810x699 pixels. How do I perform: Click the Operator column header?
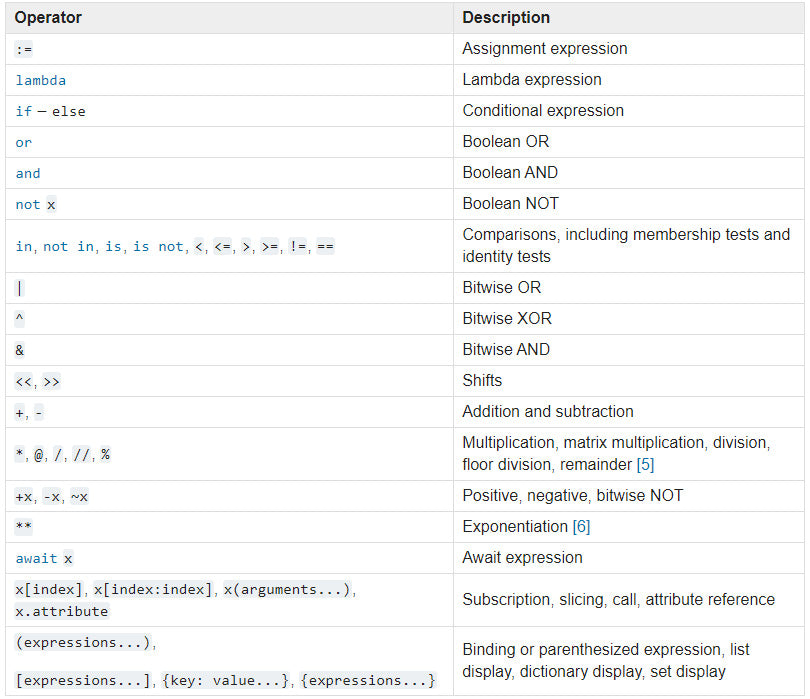tap(48, 18)
